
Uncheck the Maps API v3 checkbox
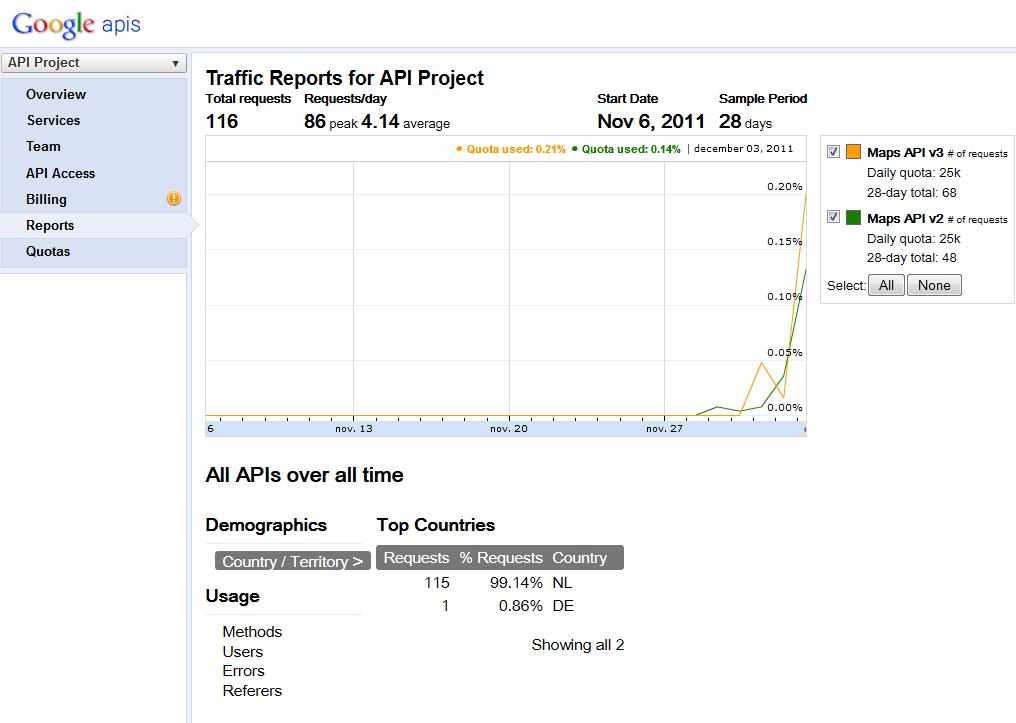pos(833,152)
